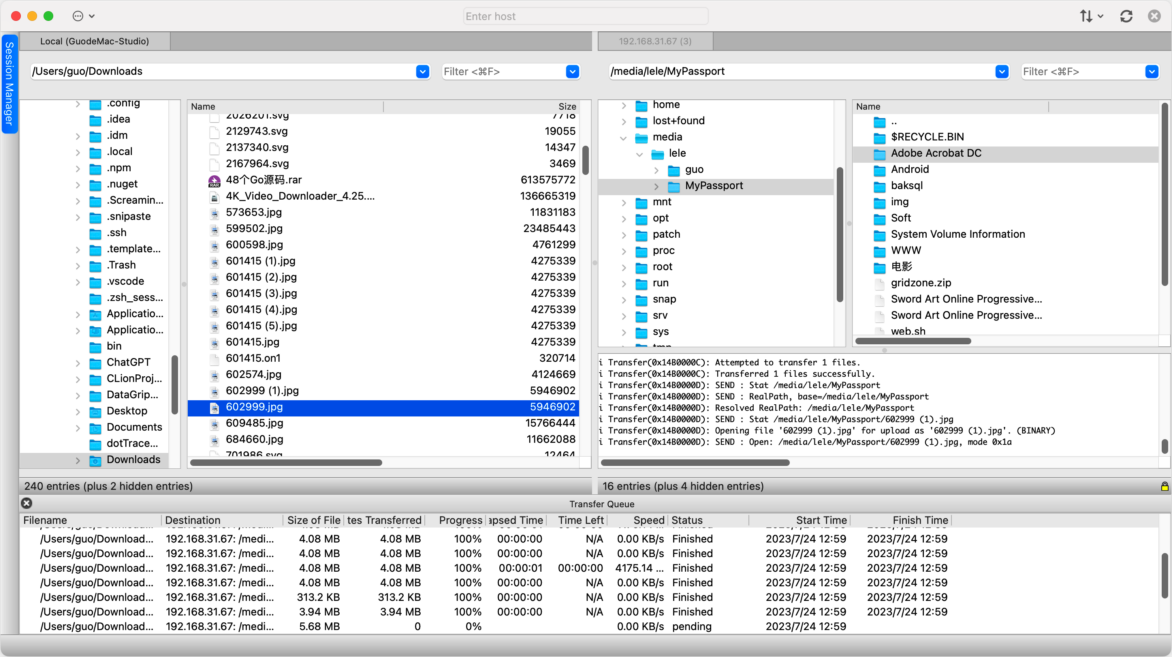The image size is (1172, 657).
Task: Click into the remote Filter field
Action: point(1083,72)
